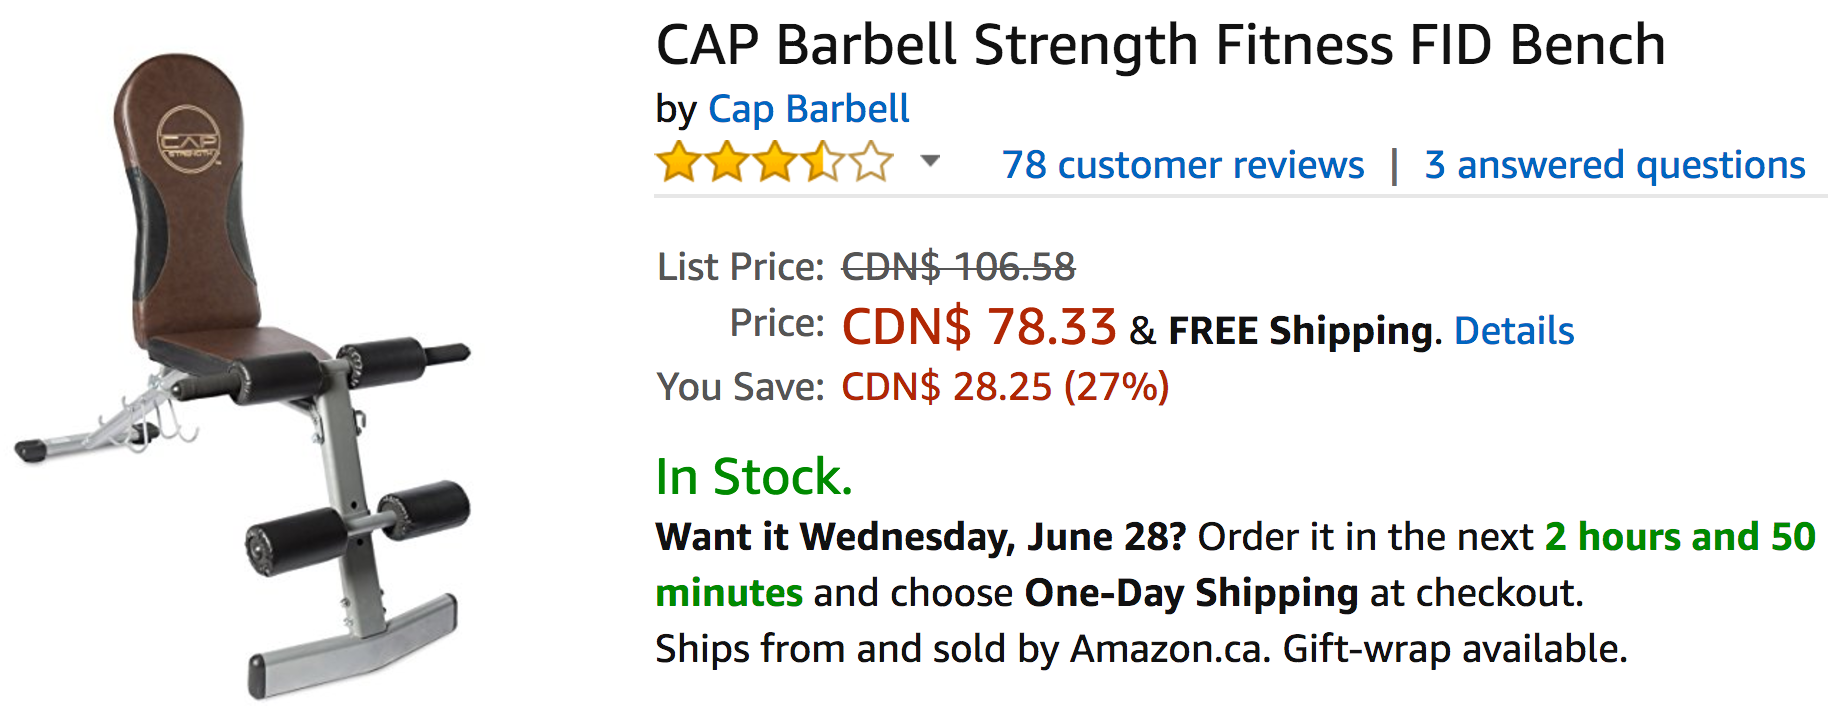
Task: Click the first gold rating star
Action: click(678, 162)
